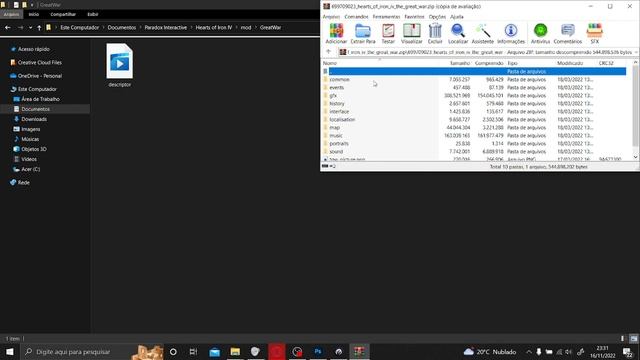Open the WinRAR path dropdown arrow
640x360 pixels.
[x=636, y=52]
